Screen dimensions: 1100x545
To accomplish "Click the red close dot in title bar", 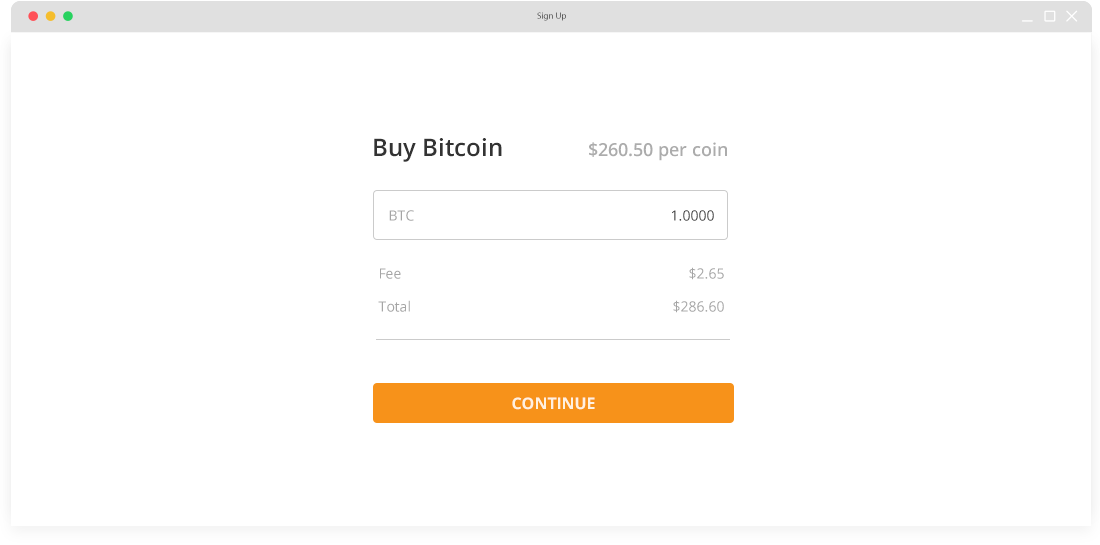I will pos(33,16).
